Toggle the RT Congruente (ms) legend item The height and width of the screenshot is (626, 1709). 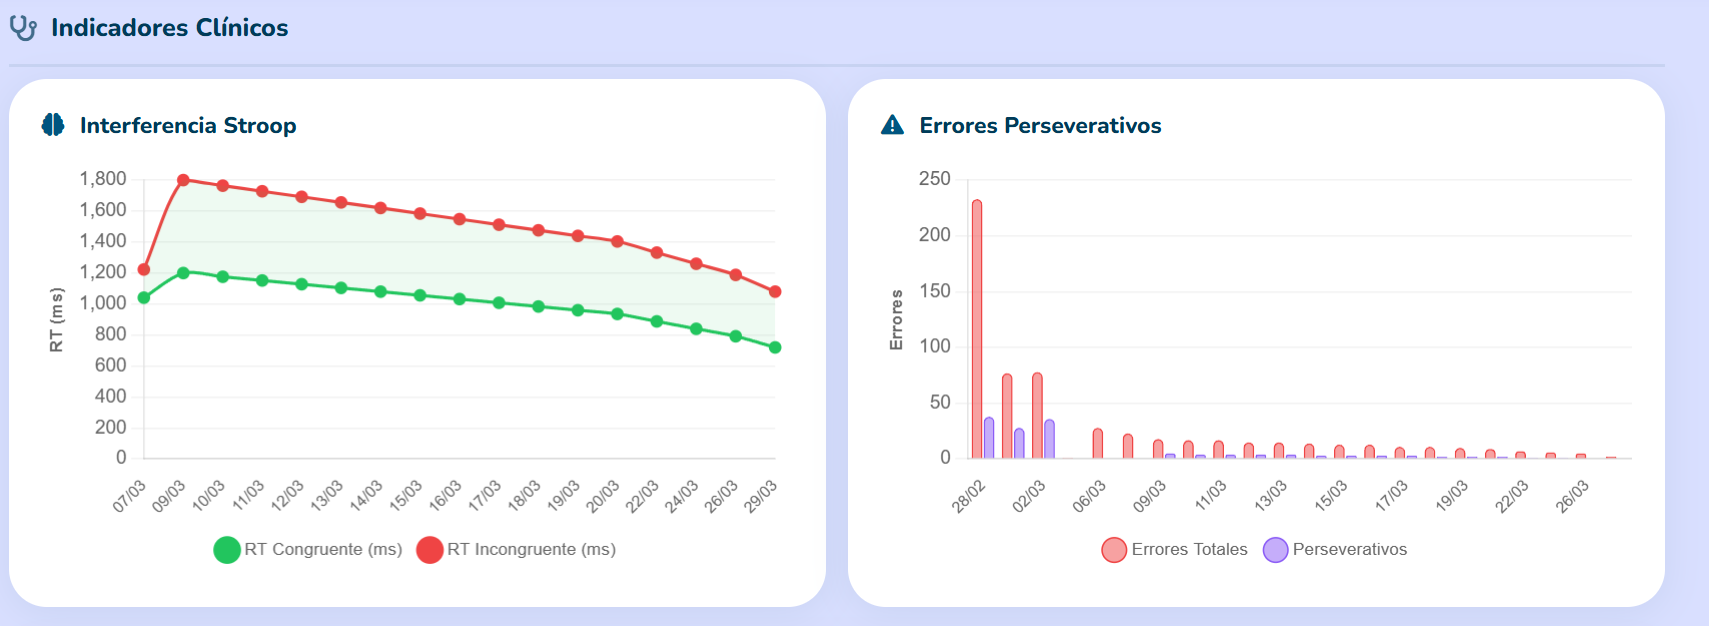click(323, 549)
